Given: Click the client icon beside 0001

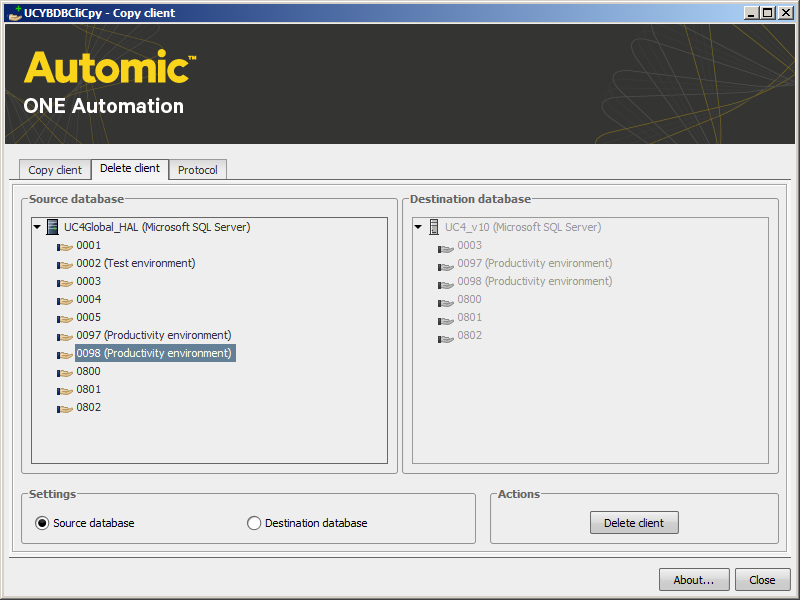Looking at the screenshot, I should (65, 247).
